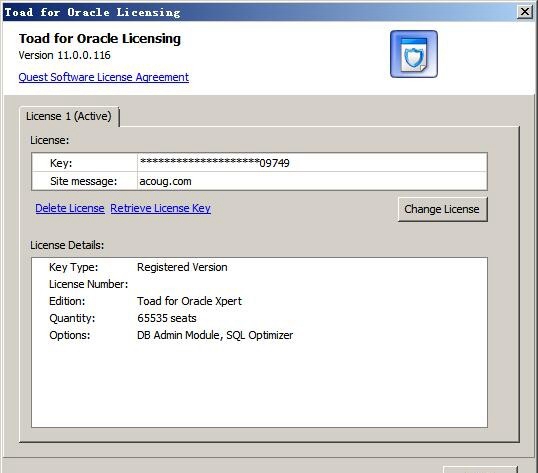The height and width of the screenshot is (473, 538).
Task: Click the '65535 seats' quantity value
Action: tap(167, 318)
